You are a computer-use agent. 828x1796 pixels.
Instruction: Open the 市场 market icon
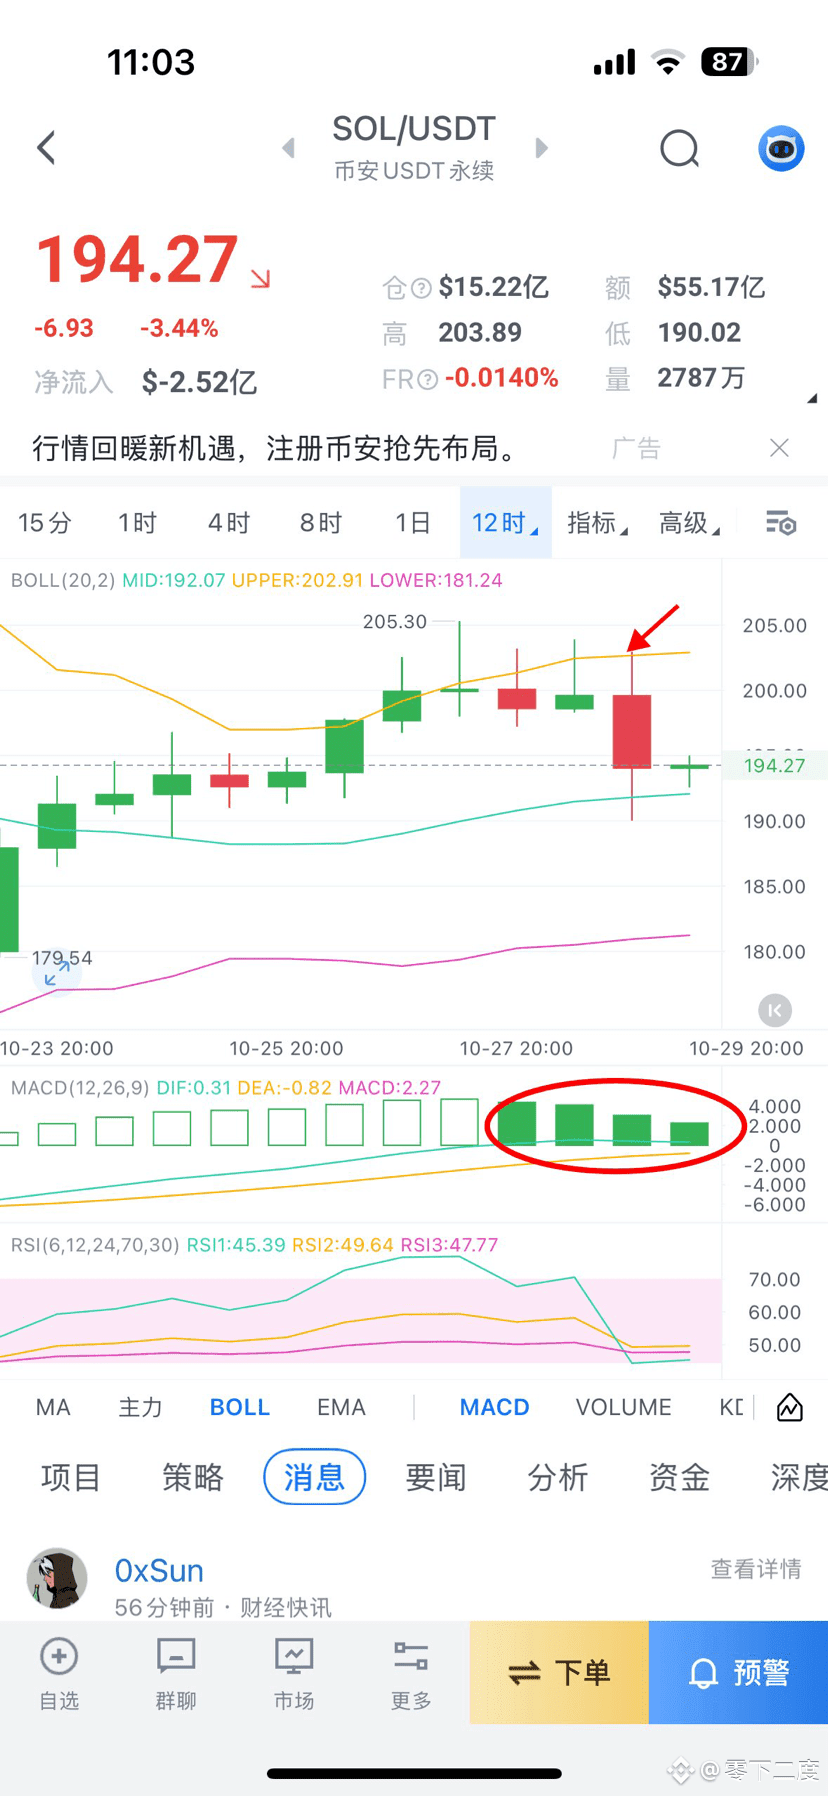[294, 1674]
